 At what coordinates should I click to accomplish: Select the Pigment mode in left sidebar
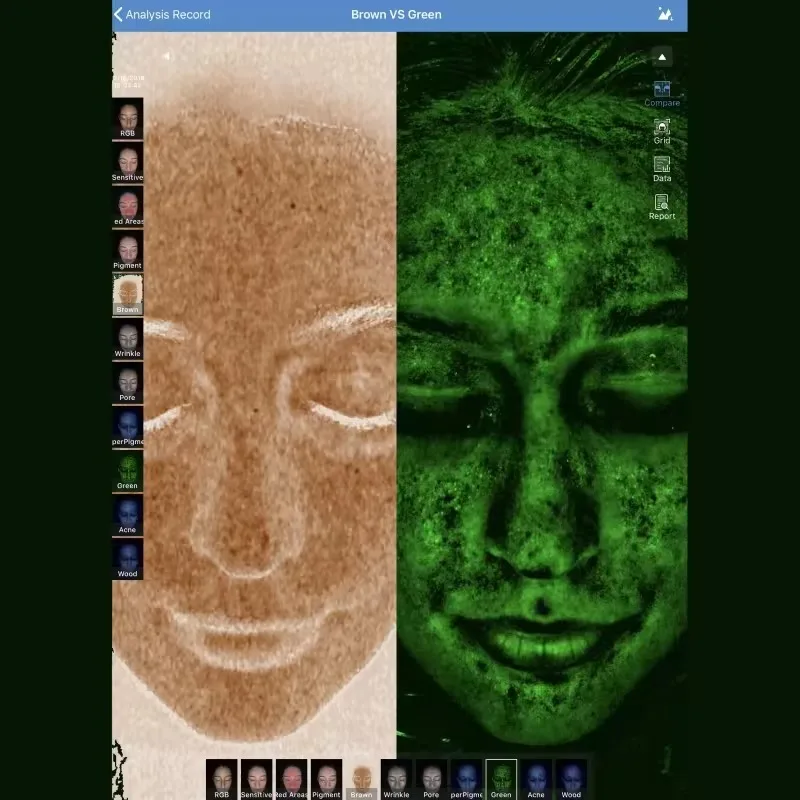[x=127, y=250]
